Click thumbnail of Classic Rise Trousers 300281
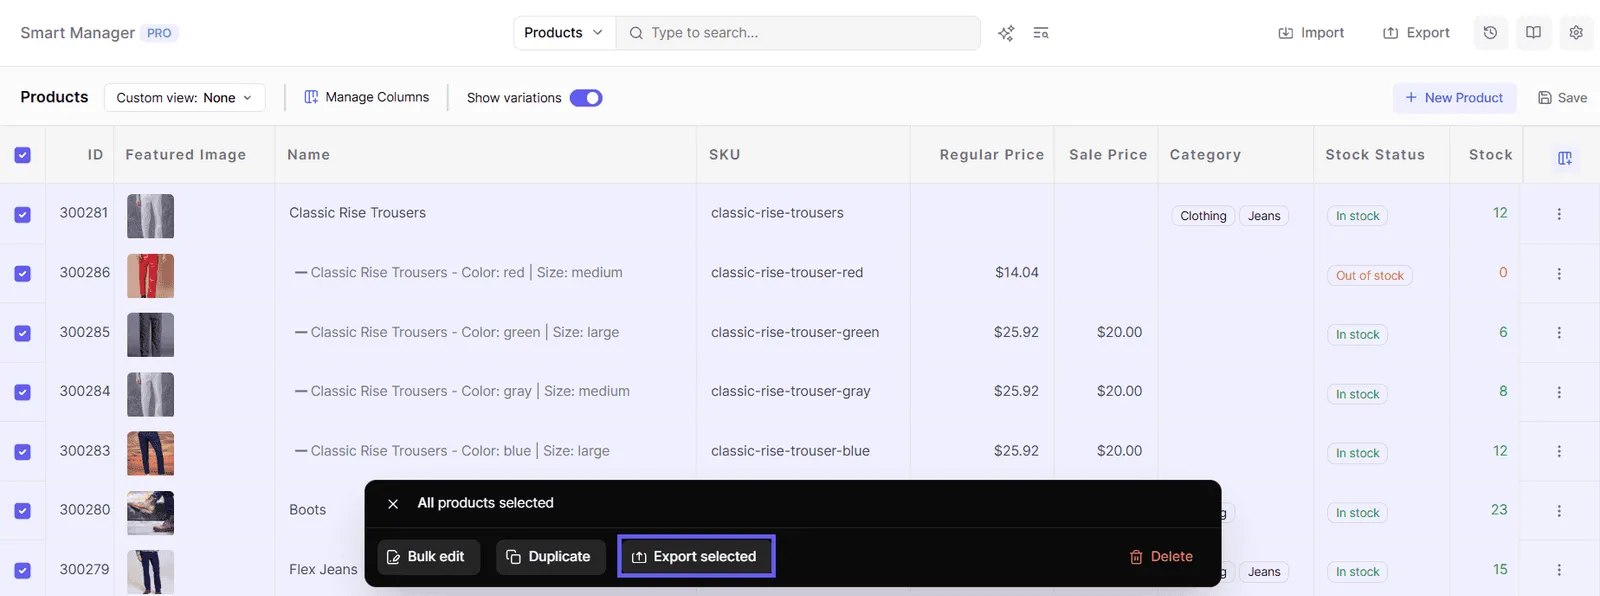The width and height of the screenshot is (1600, 596). point(151,216)
